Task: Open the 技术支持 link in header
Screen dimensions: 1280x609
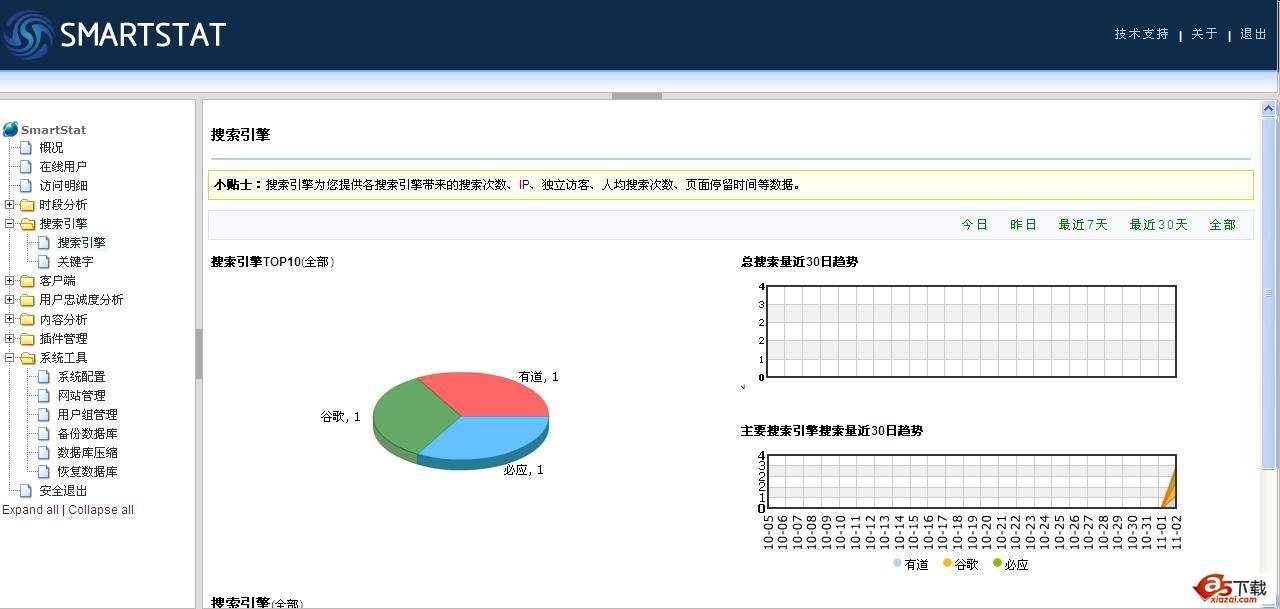Action: coord(1141,34)
